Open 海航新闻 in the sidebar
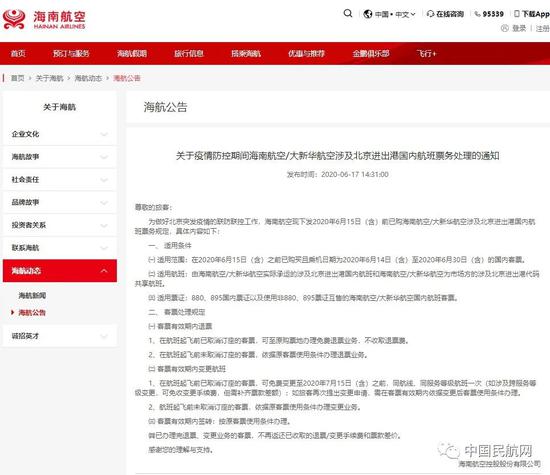Image resolution: width=550 pixels, height=475 pixels. coord(32,296)
